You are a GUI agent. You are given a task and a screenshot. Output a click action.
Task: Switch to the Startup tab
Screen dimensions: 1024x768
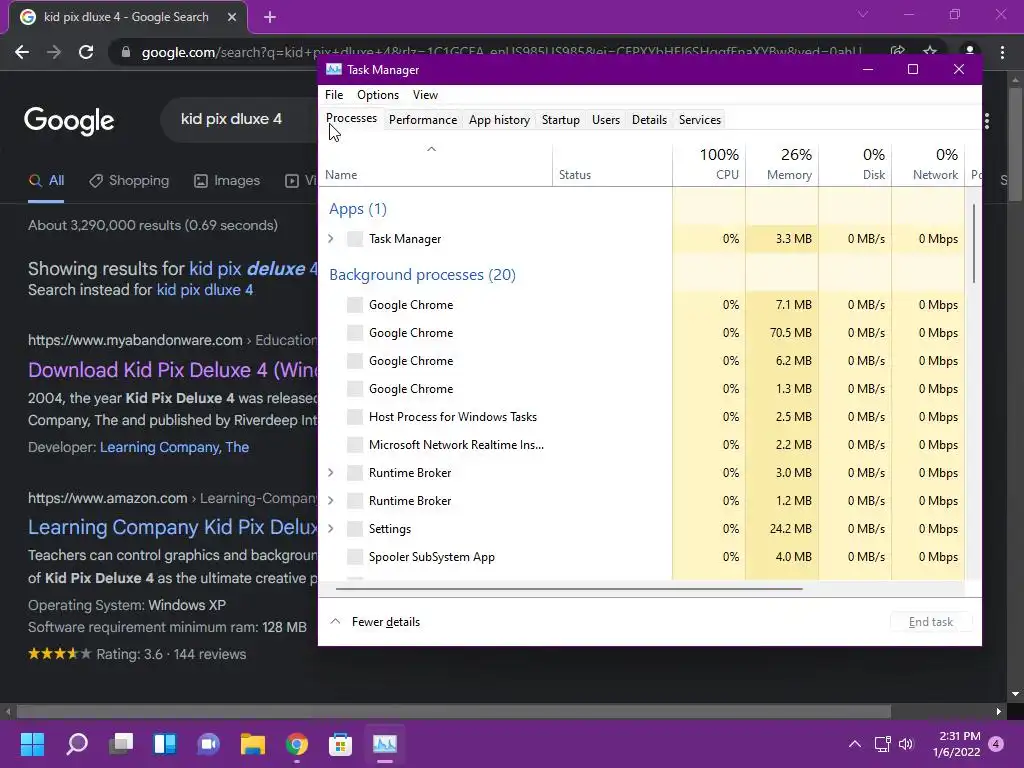(560, 120)
